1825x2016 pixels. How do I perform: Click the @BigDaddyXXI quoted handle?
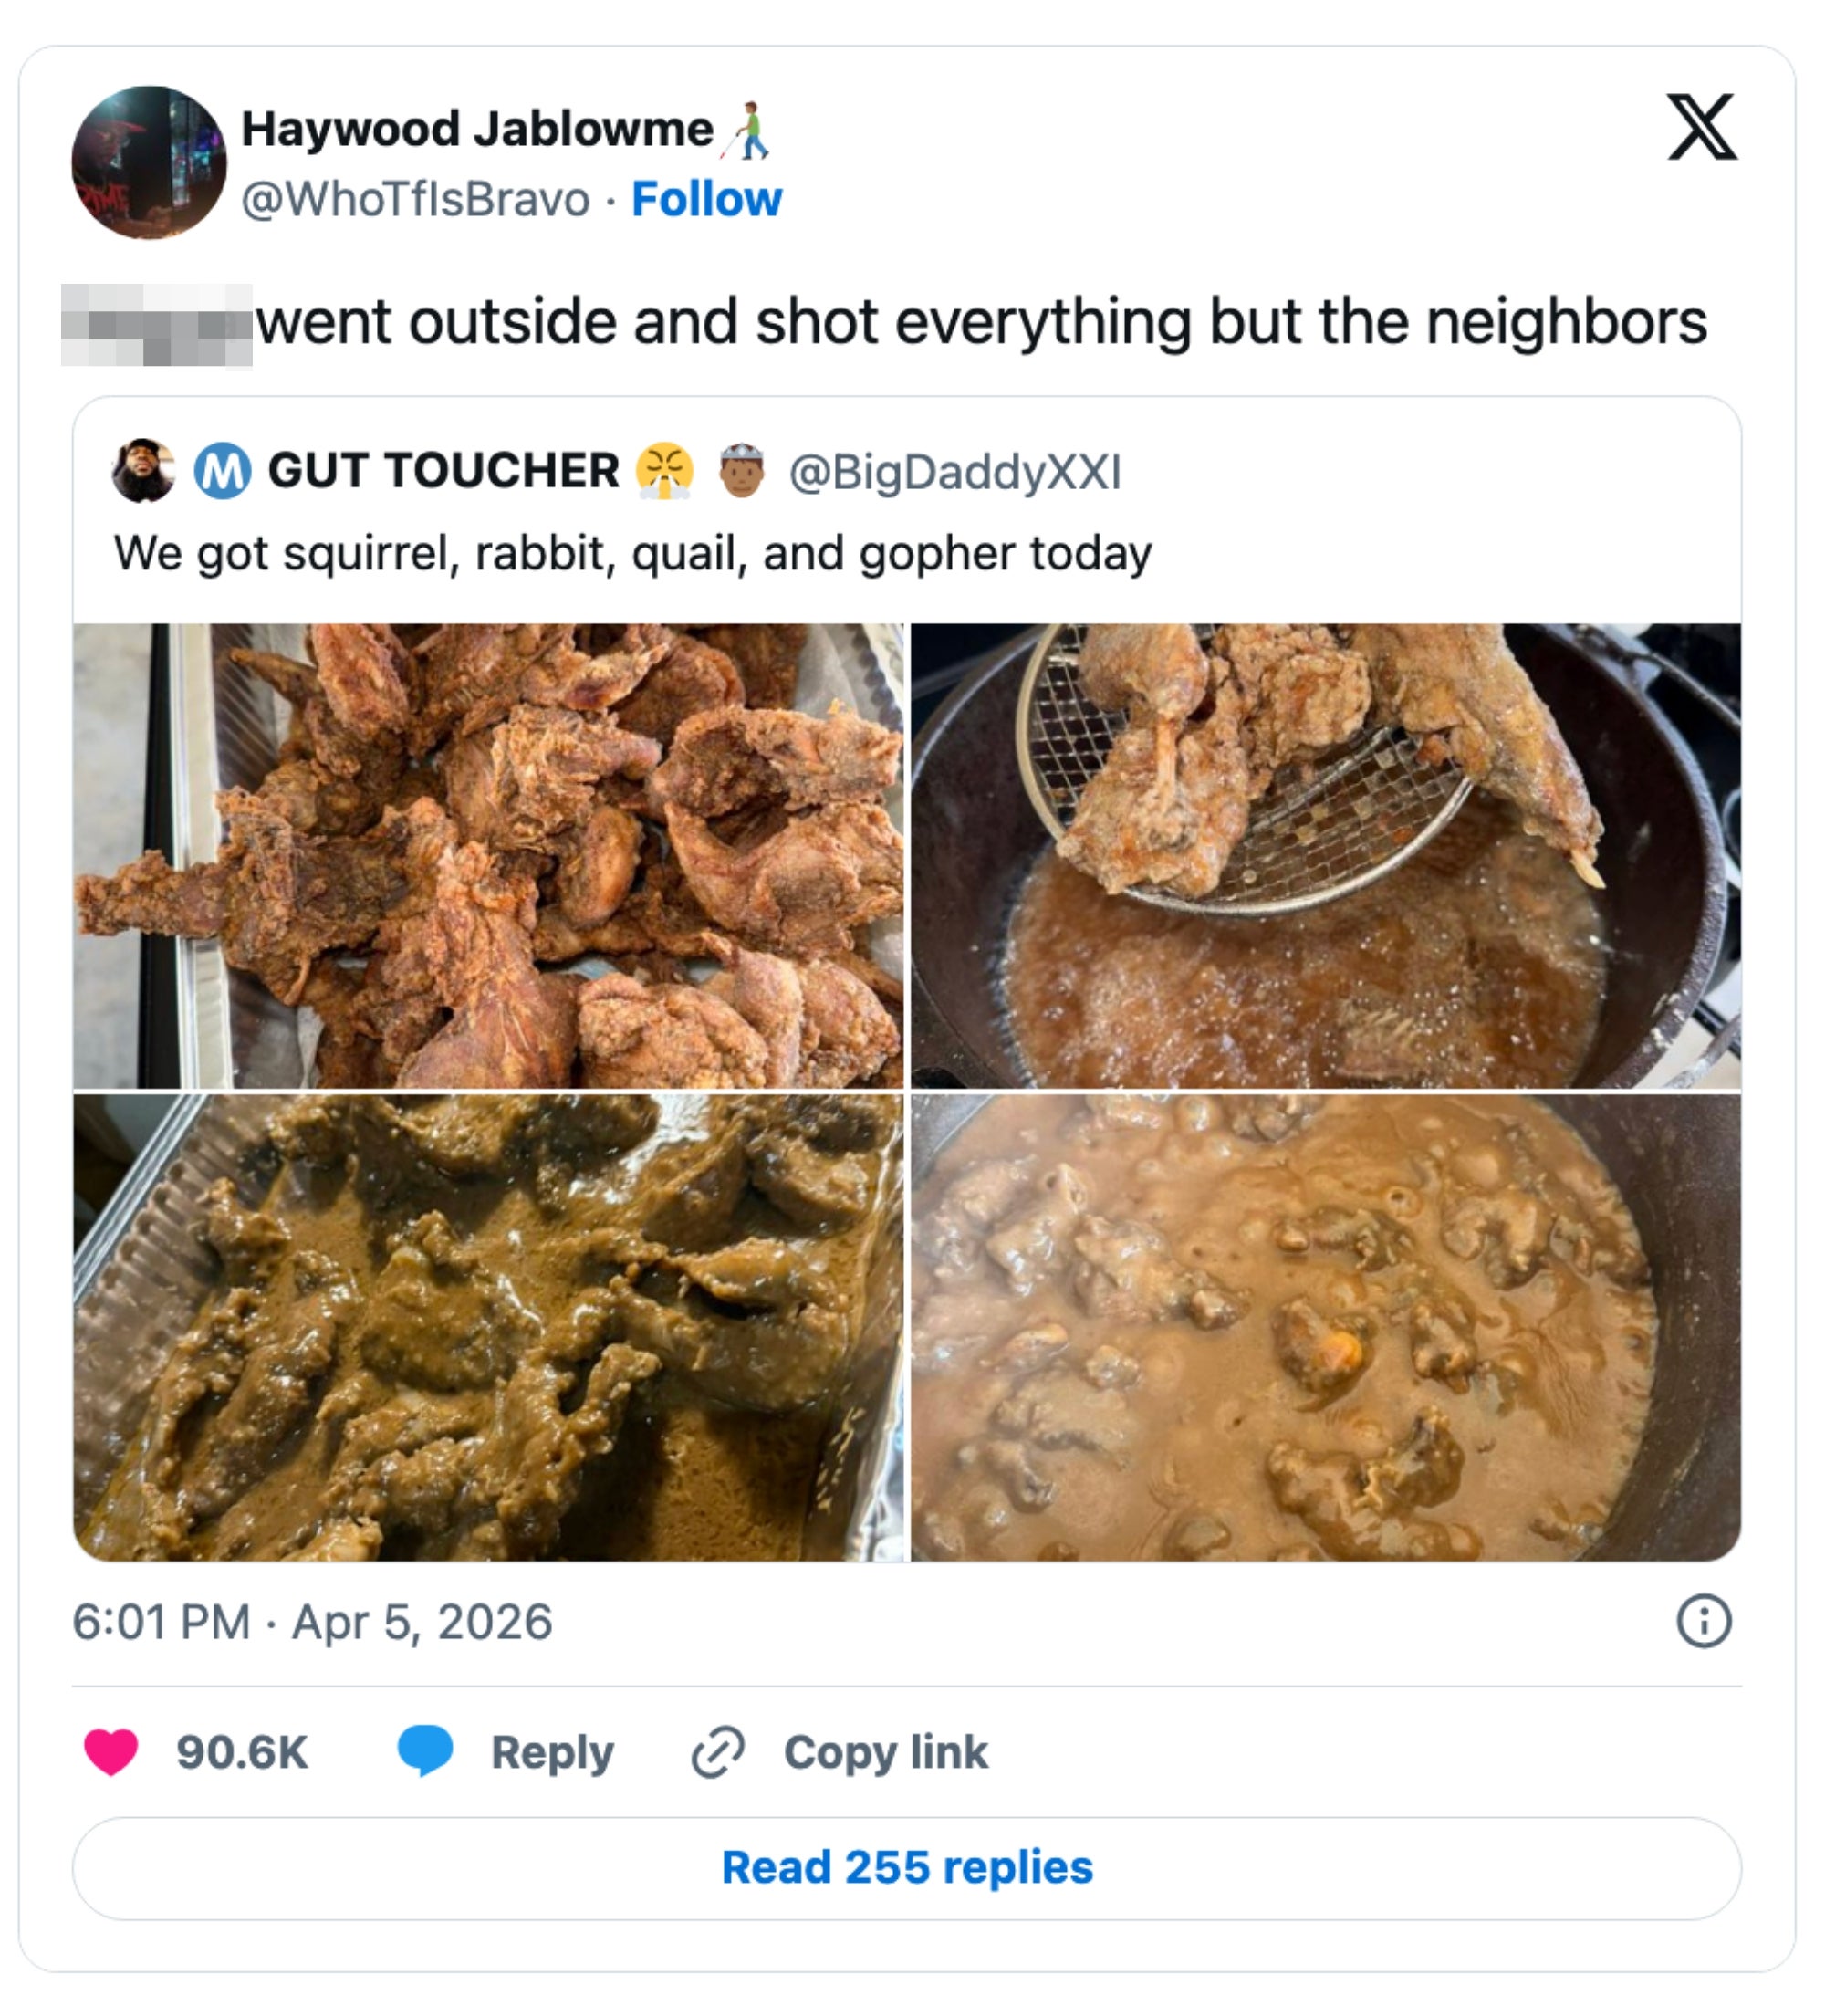tap(955, 471)
